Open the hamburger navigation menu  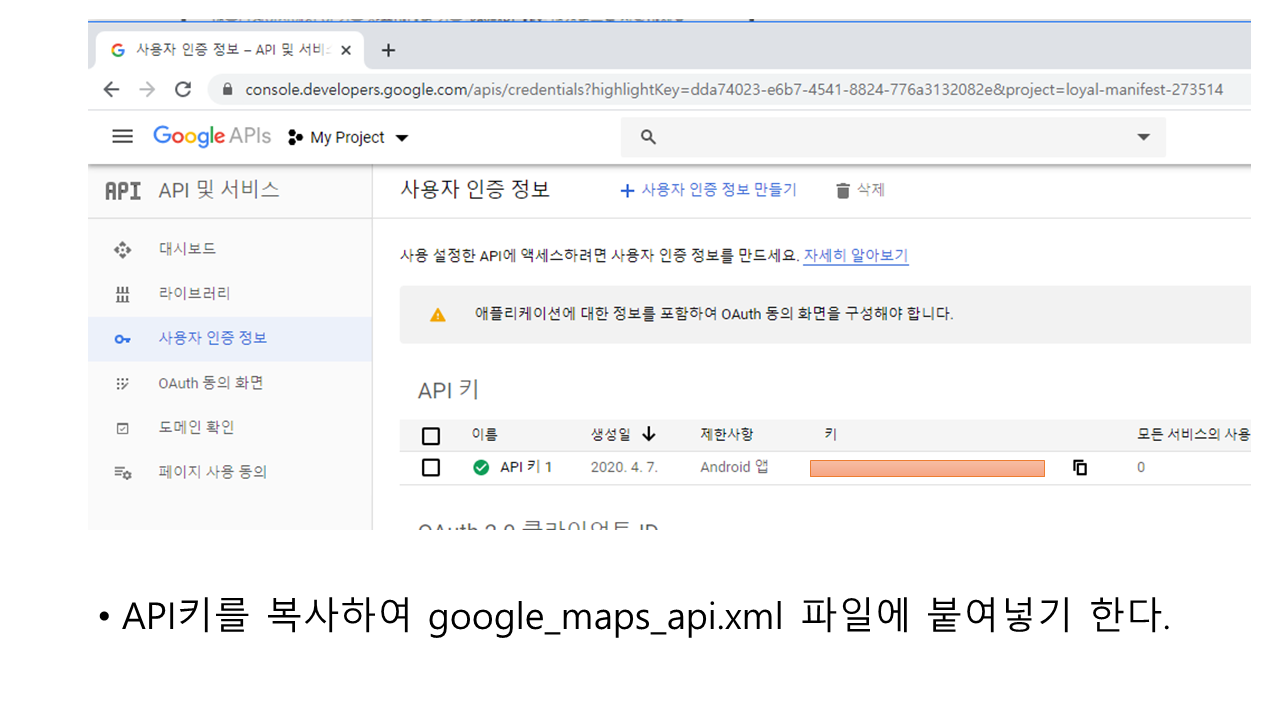pos(122,137)
